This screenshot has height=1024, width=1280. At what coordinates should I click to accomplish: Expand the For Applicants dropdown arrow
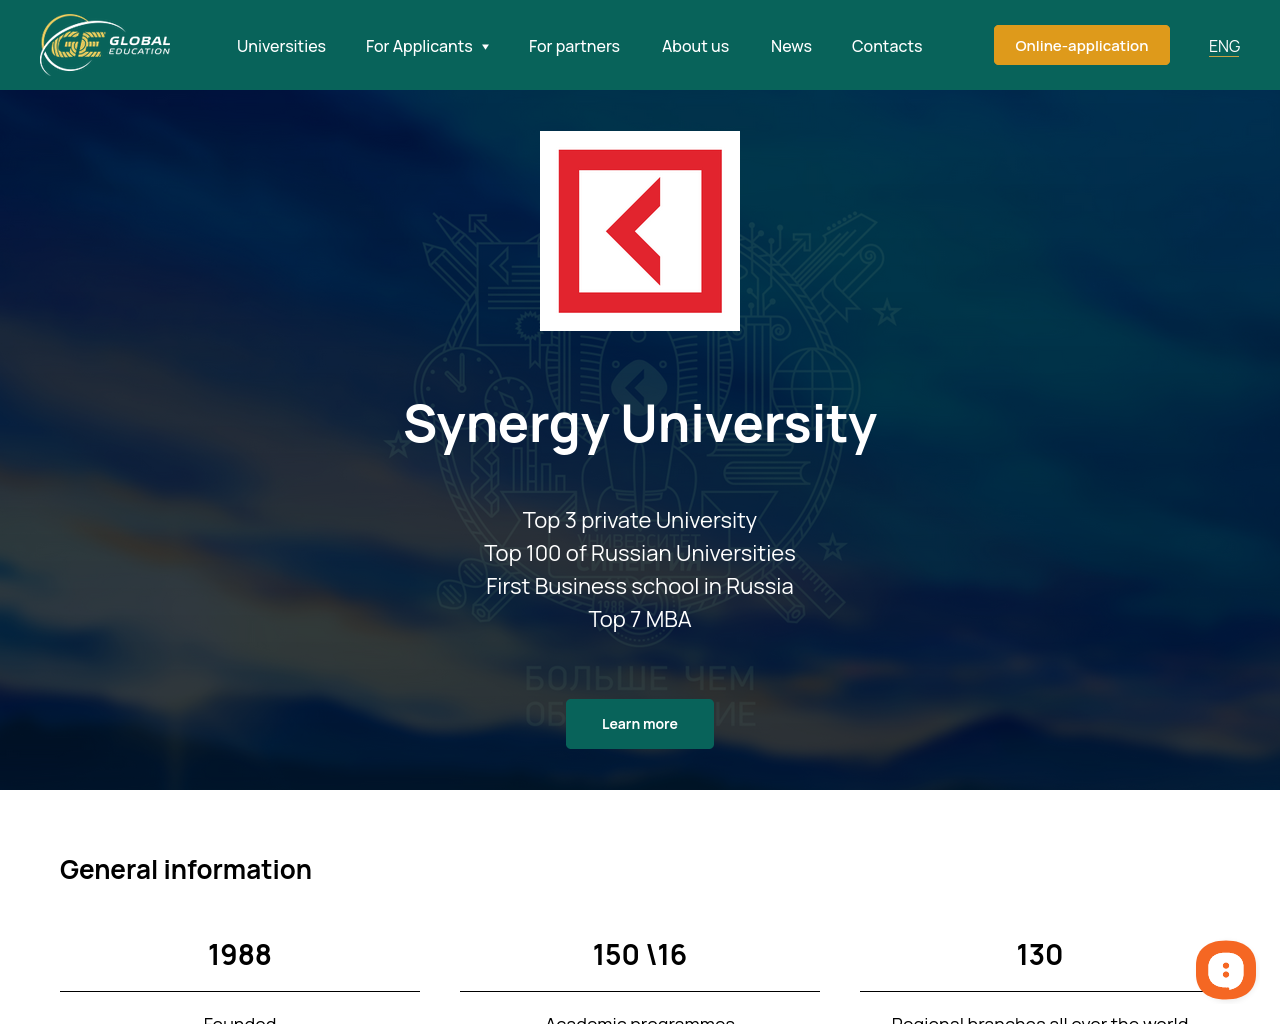point(485,47)
